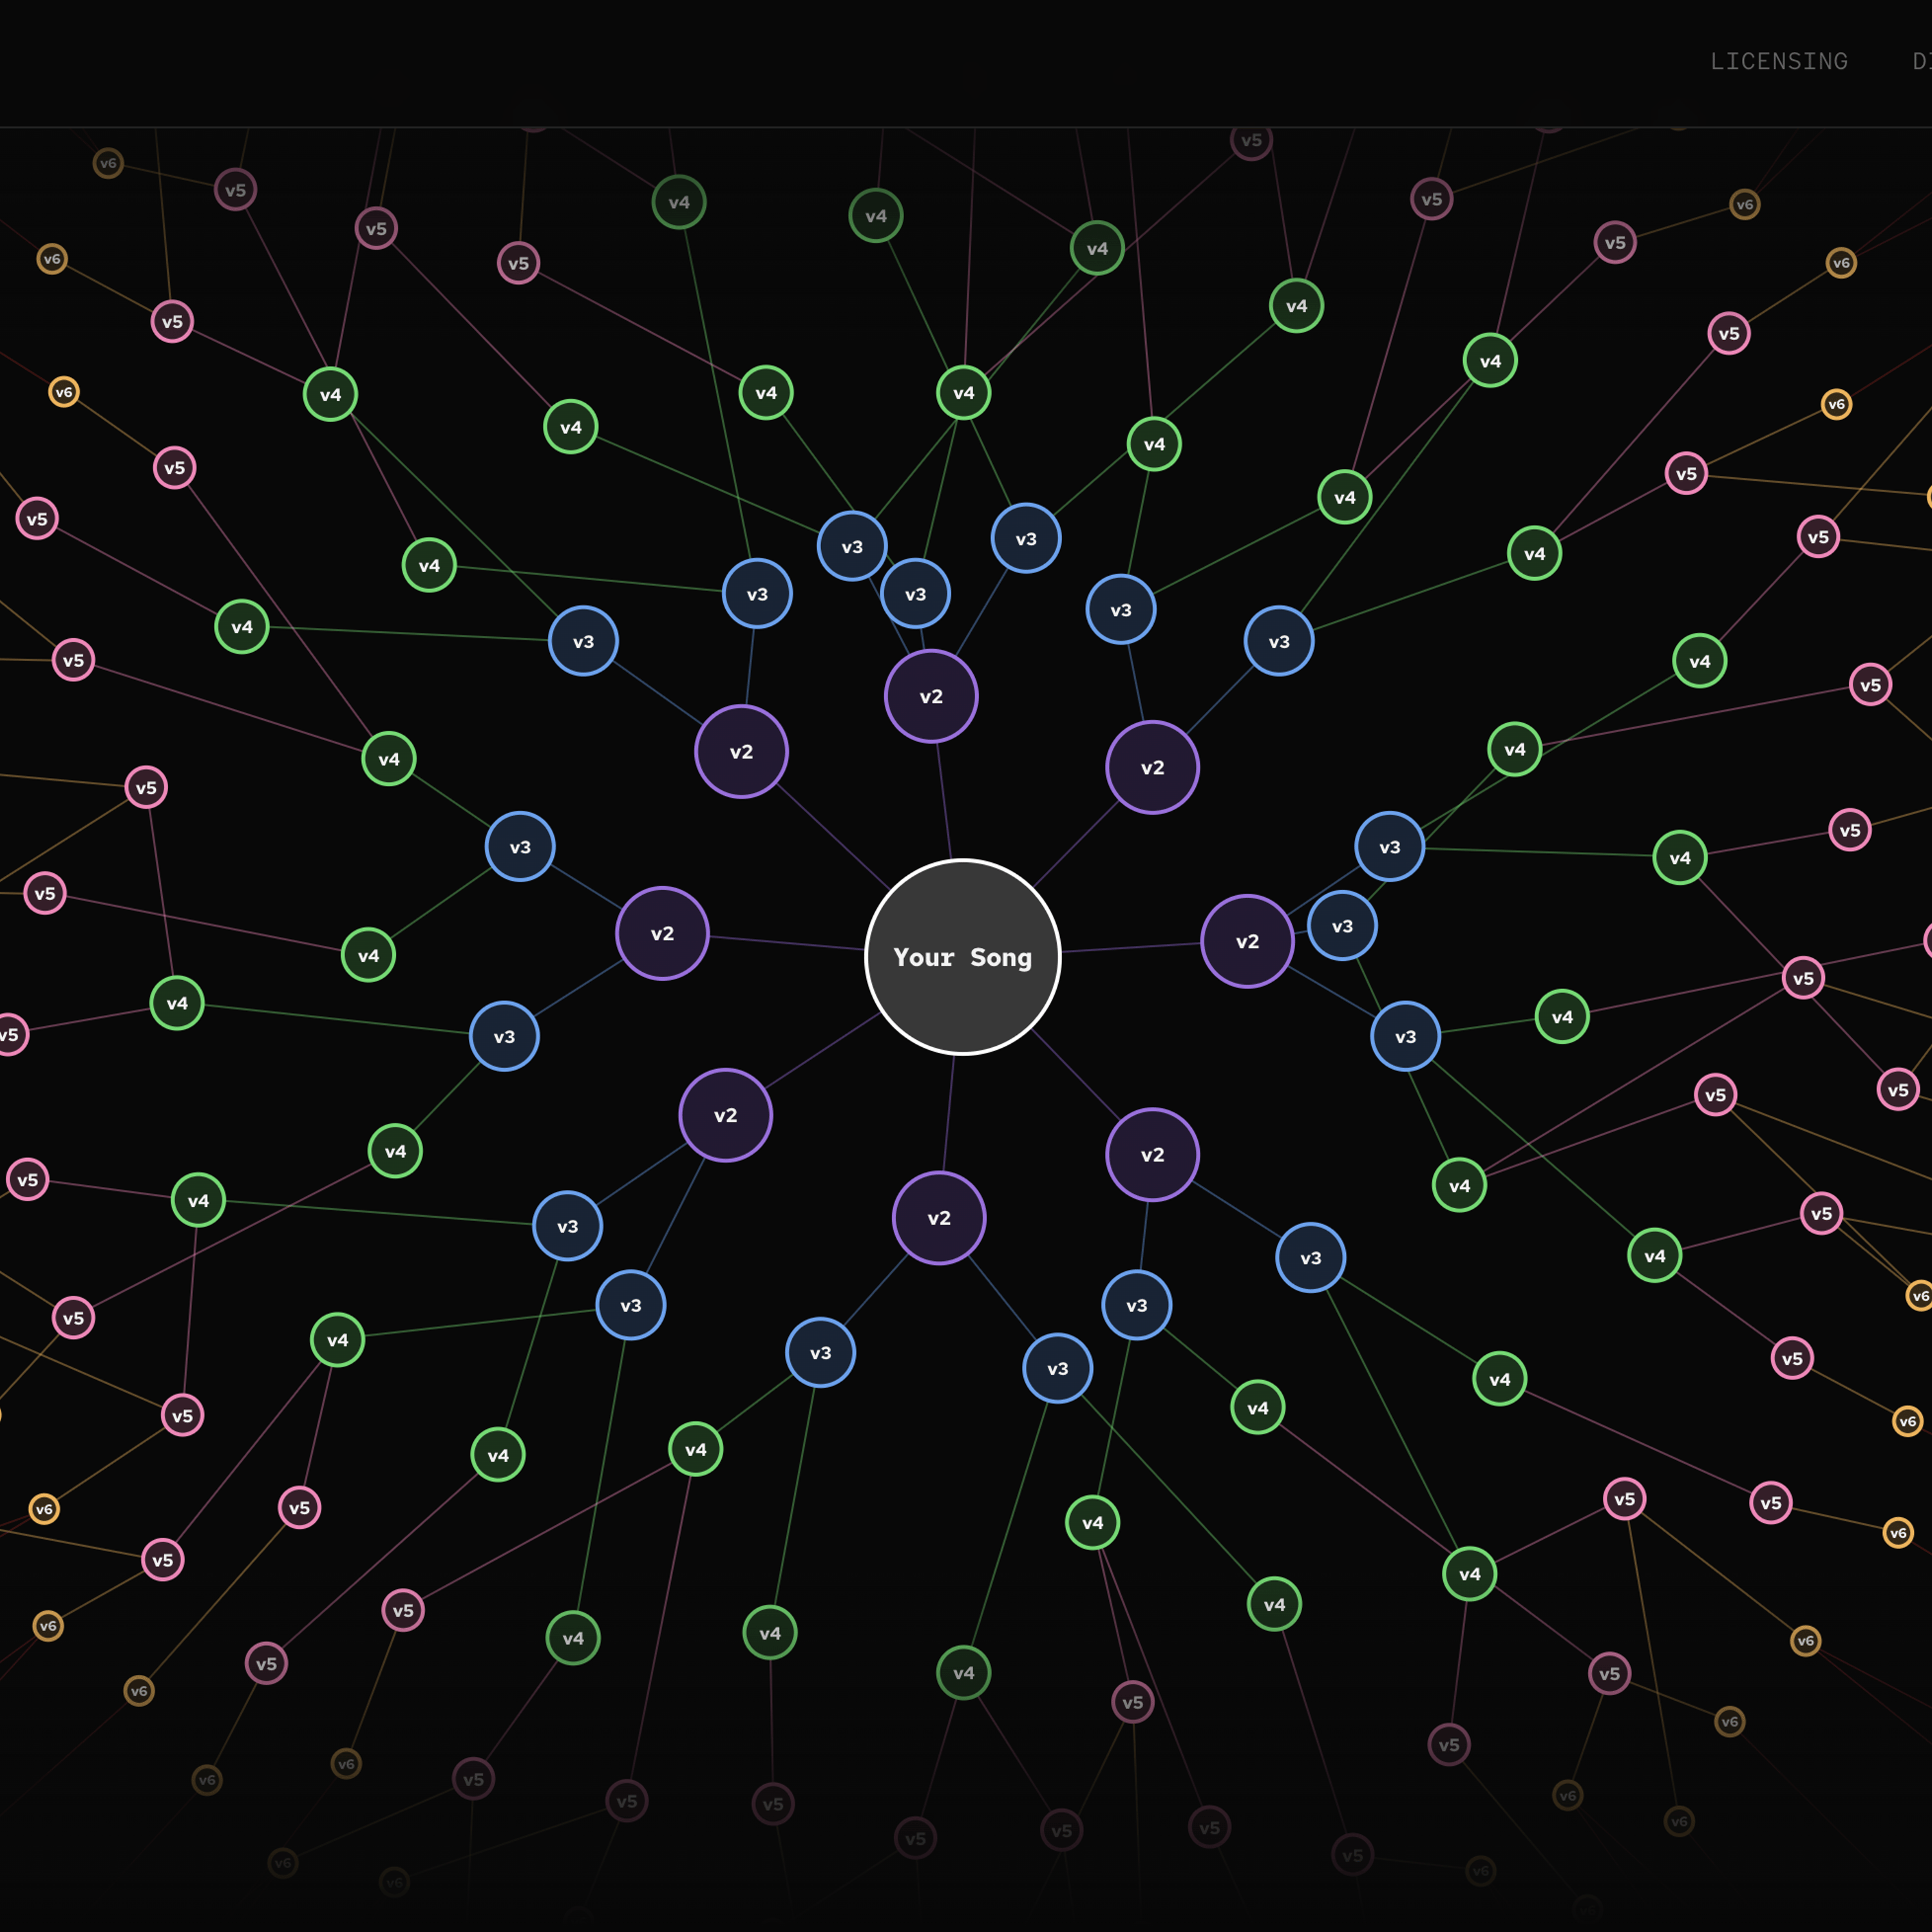This screenshot has width=1932, height=1932.
Task: Select the v2 node directly above Your Song
Action: [931, 696]
